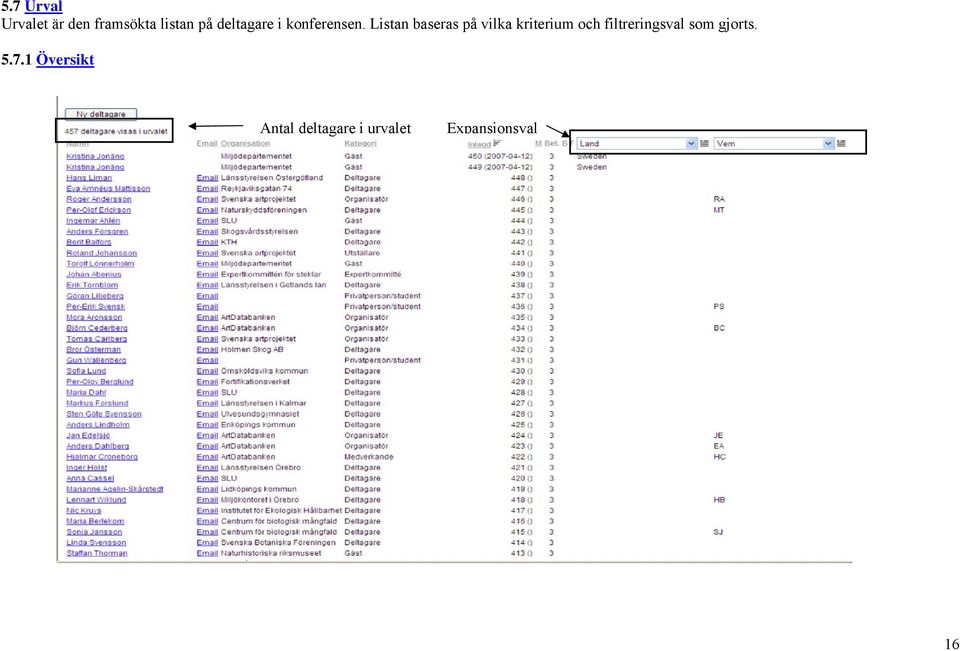This screenshot has height=651, width=960.
Task: Open participant Staffan Thorman
Action: tap(97, 554)
